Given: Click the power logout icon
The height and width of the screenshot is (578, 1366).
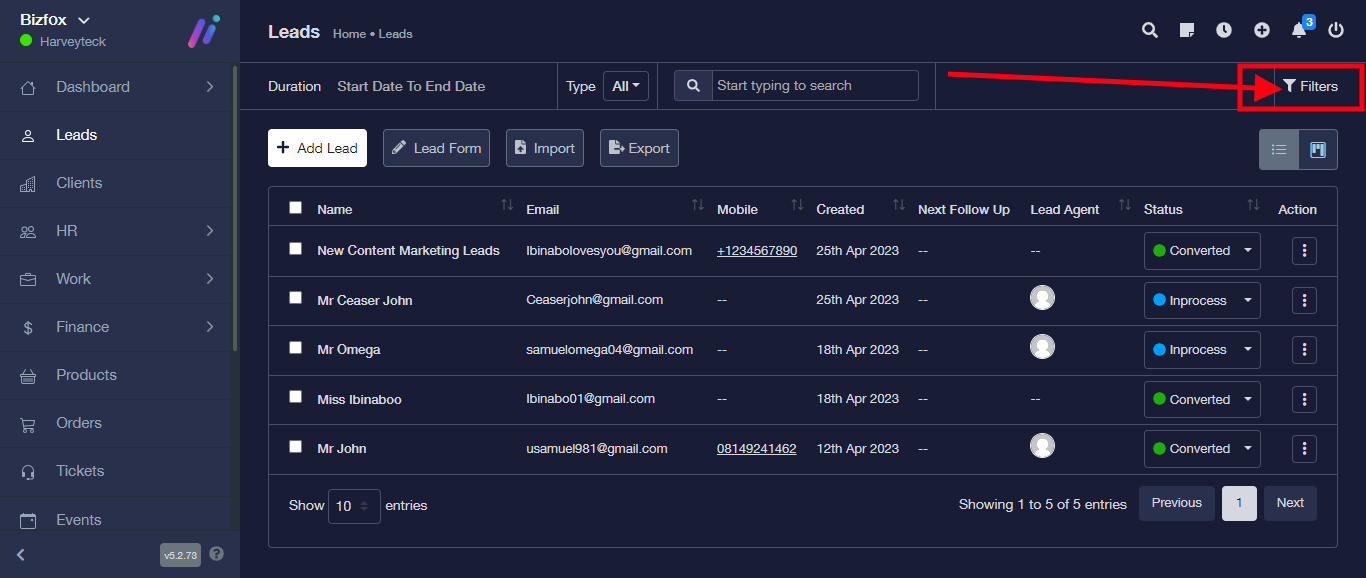Looking at the screenshot, I should click(1336, 30).
